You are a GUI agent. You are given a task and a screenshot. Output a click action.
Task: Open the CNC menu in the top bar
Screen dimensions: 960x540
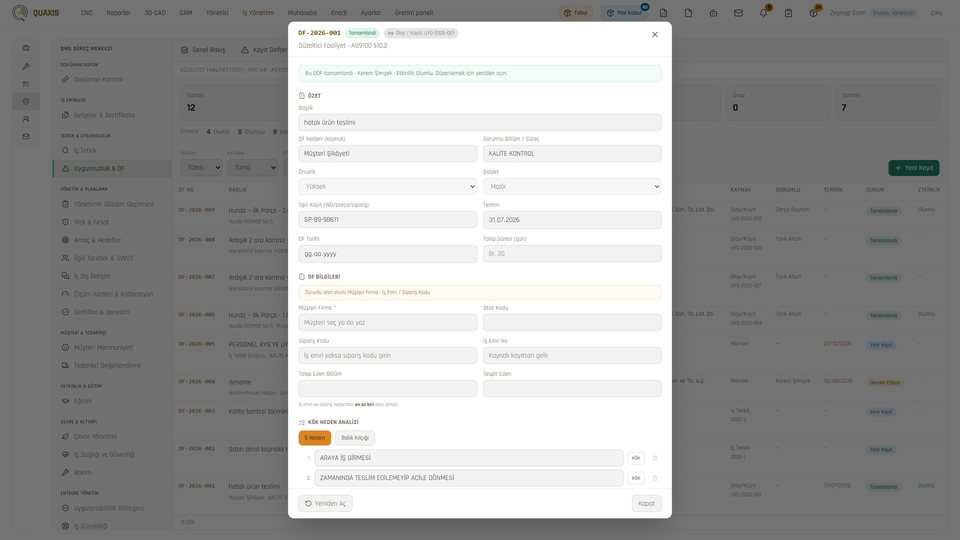point(87,13)
